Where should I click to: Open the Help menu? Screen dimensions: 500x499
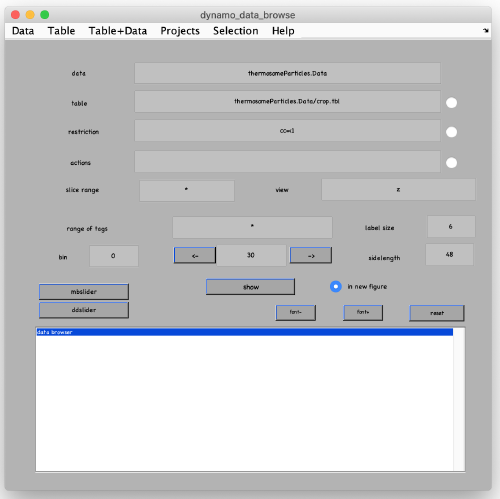pyautogui.click(x=283, y=31)
